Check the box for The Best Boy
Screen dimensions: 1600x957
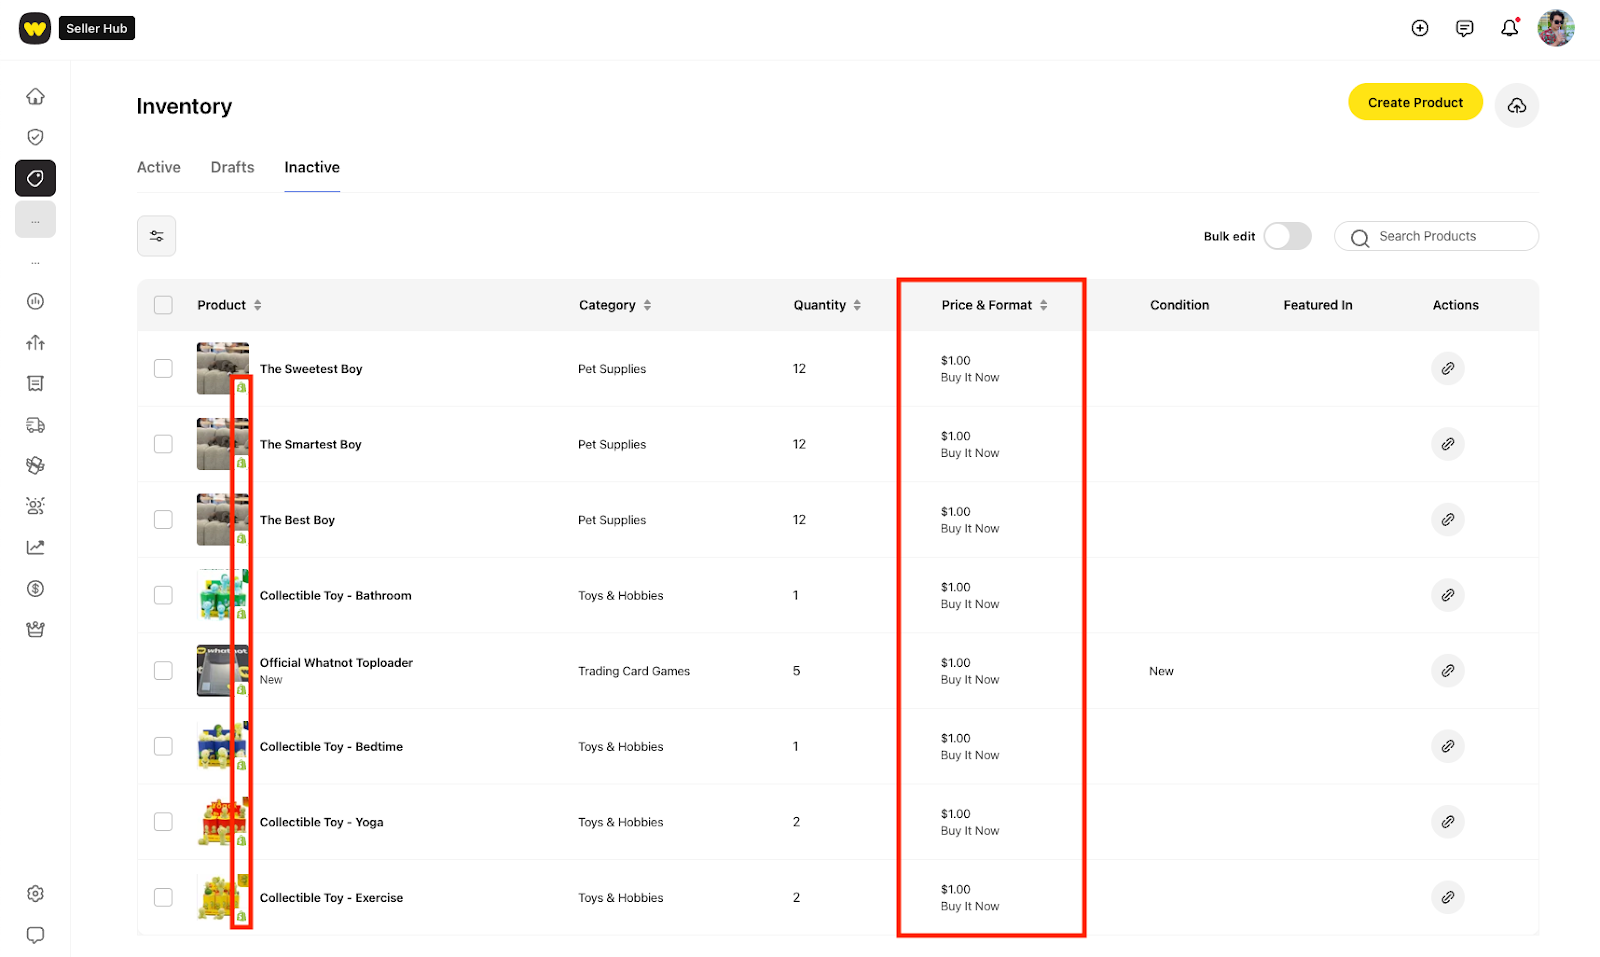163,520
